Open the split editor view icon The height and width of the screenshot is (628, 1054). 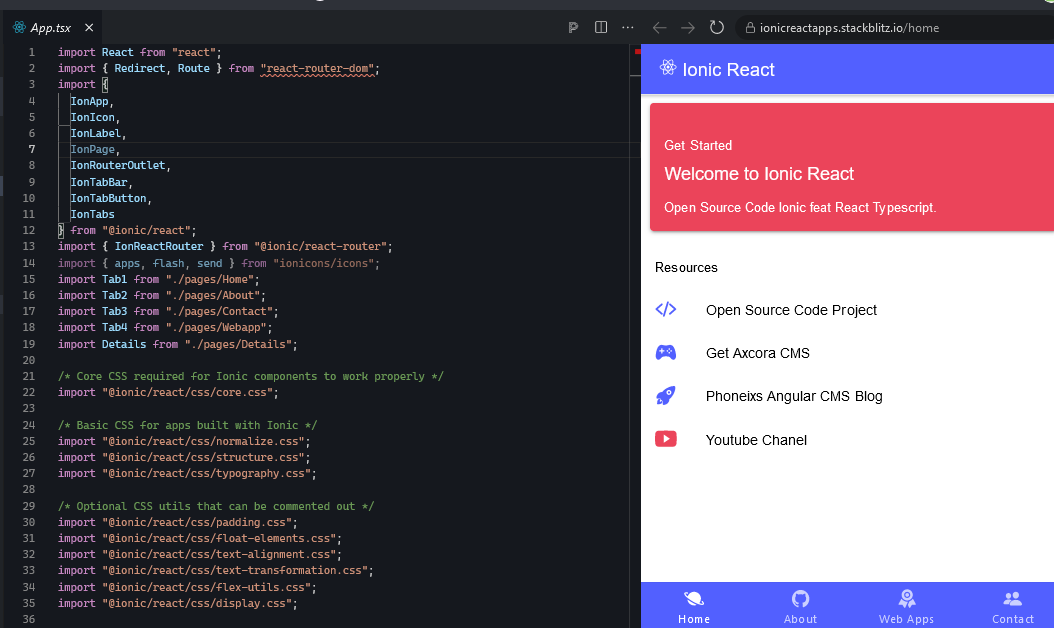(601, 28)
